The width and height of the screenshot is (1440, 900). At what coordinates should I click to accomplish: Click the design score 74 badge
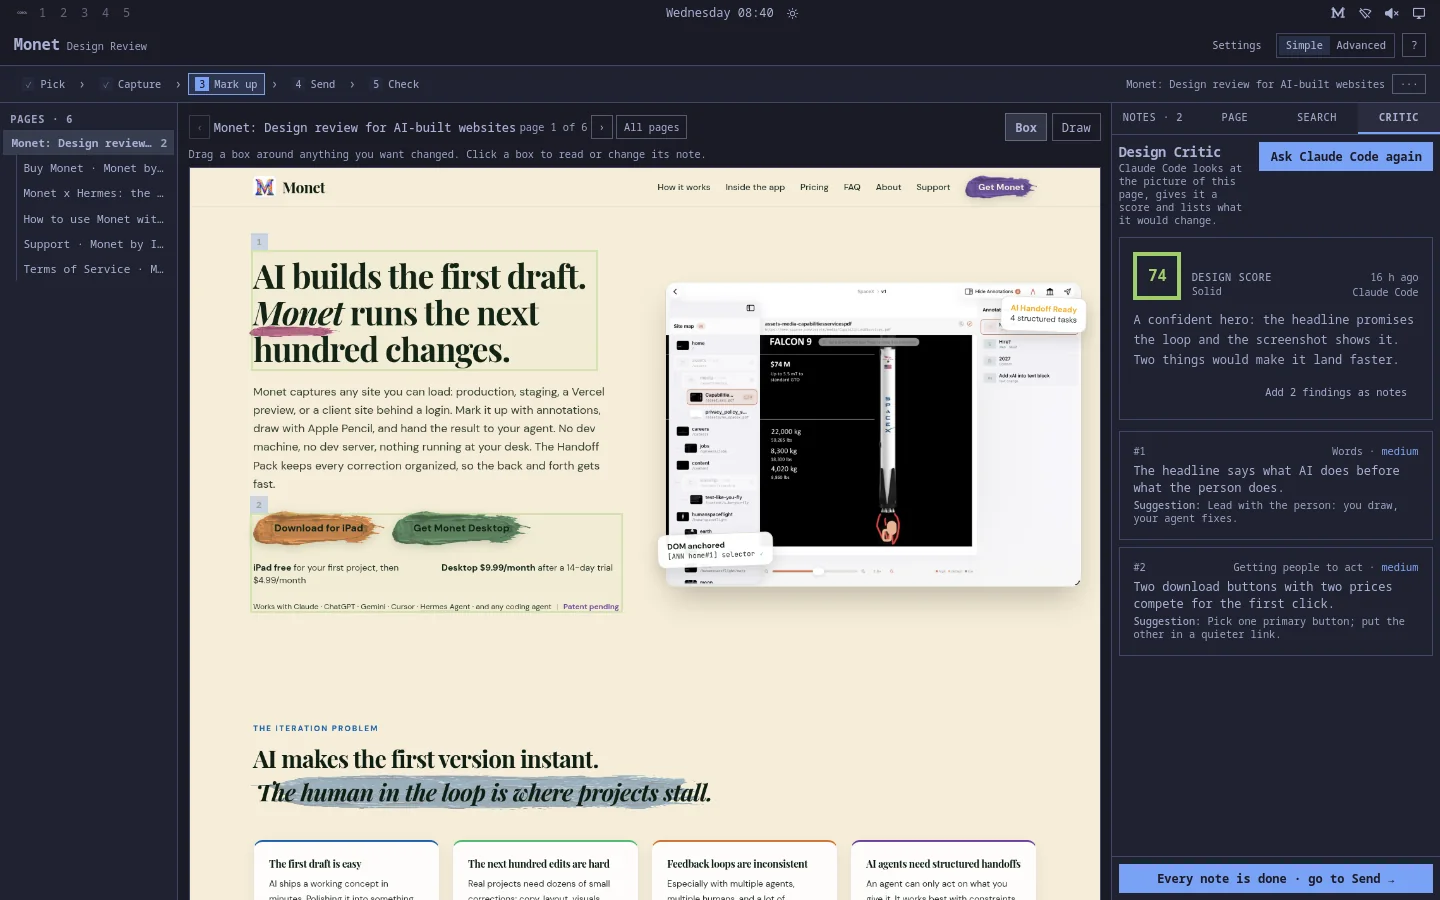coord(1157,276)
